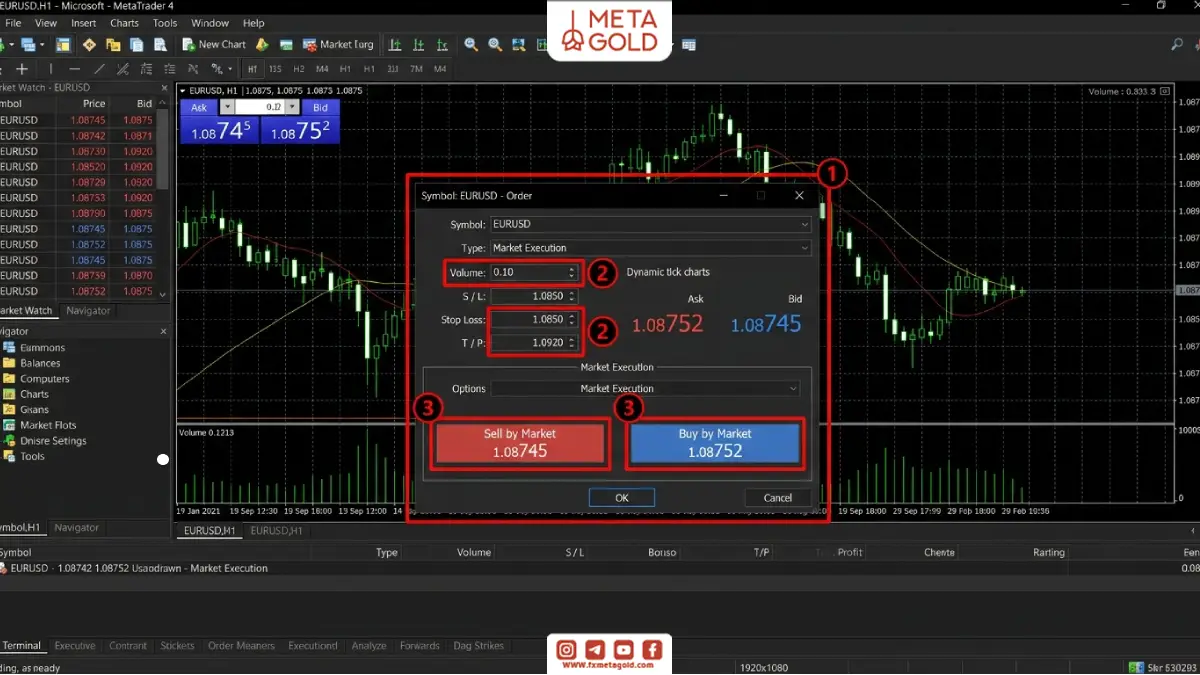
Task: Click the yellow diamond toolbar icon
Action: 89,45
